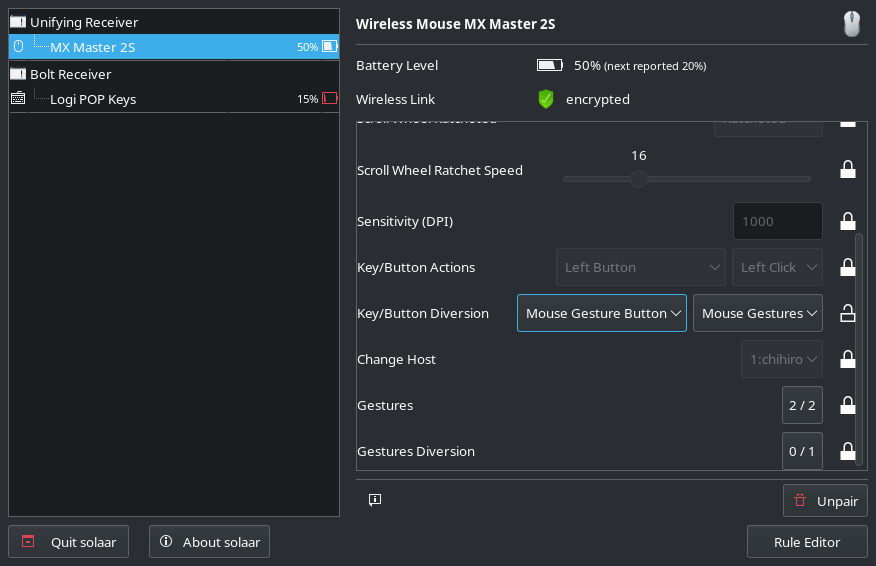The width and height of the screenshot is (876, 566).
Task: Toggle the lock for Change Host
Action: [x=848, y=359]
